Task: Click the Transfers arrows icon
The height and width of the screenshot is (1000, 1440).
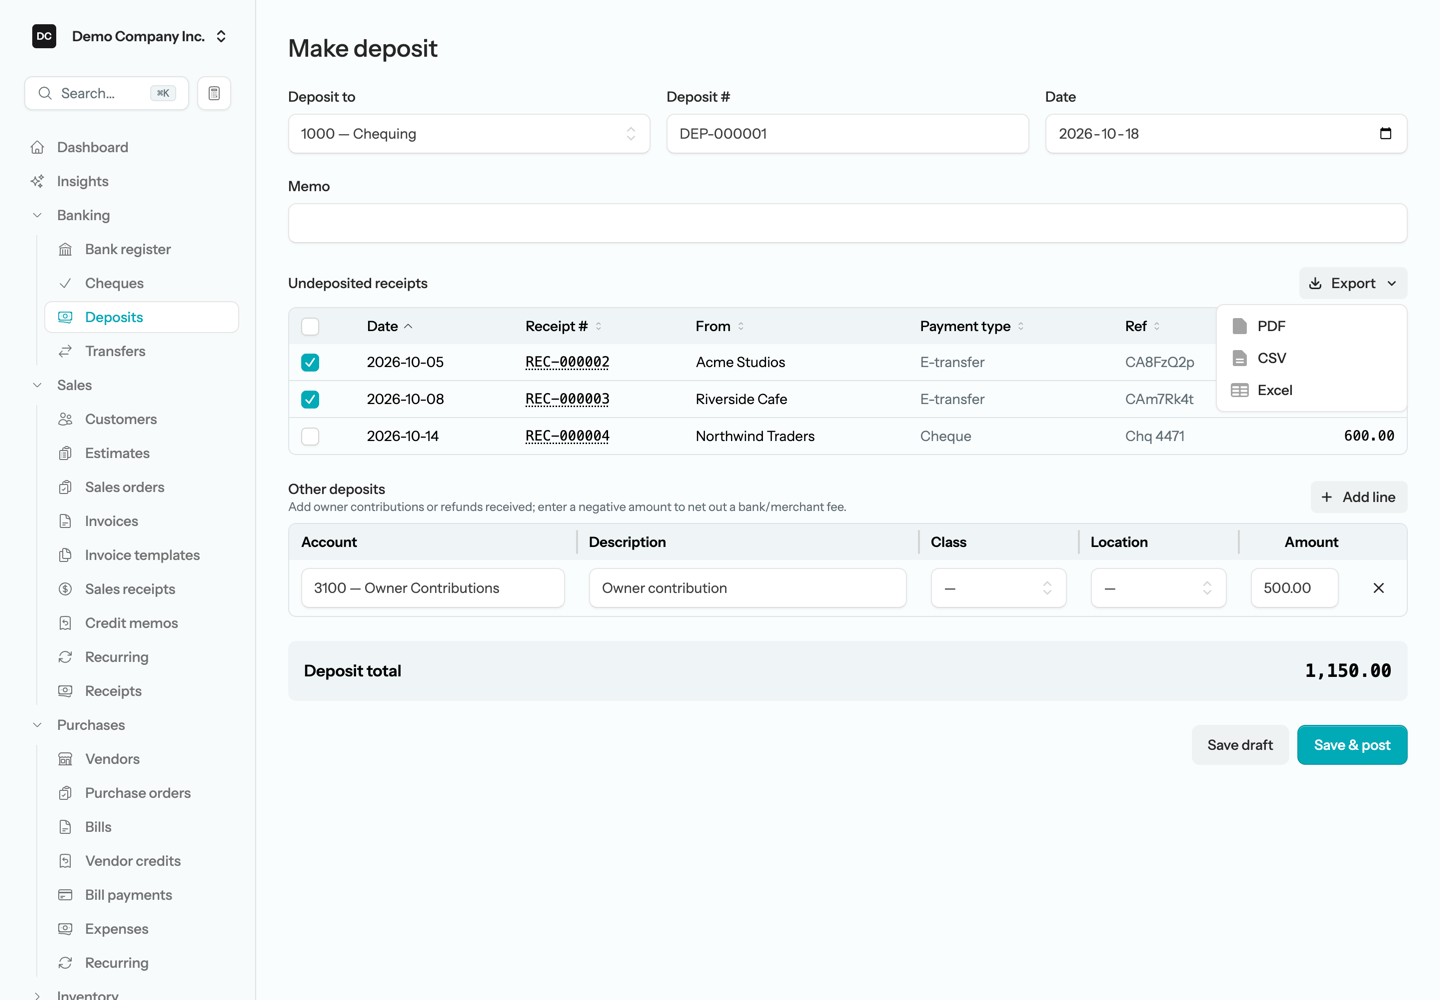Action: click(x=65, y=351)
